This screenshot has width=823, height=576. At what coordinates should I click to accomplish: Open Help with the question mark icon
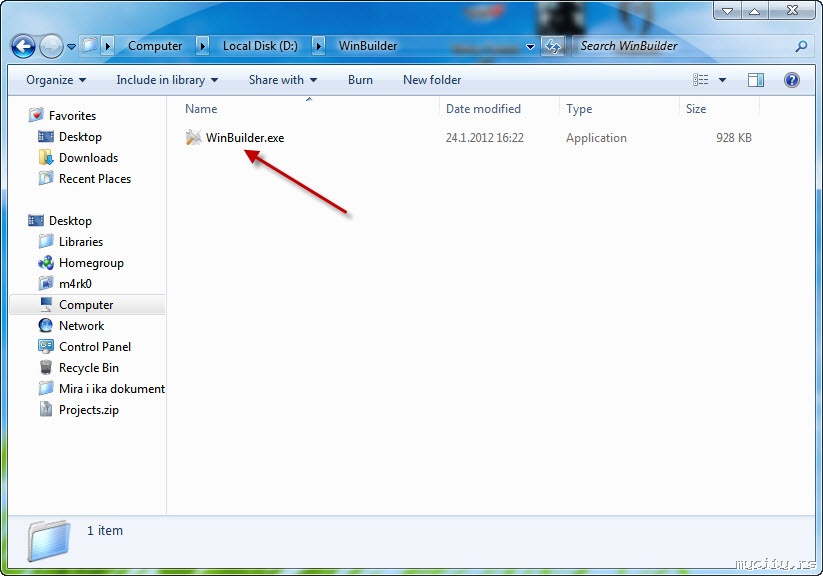pos(792,80)
